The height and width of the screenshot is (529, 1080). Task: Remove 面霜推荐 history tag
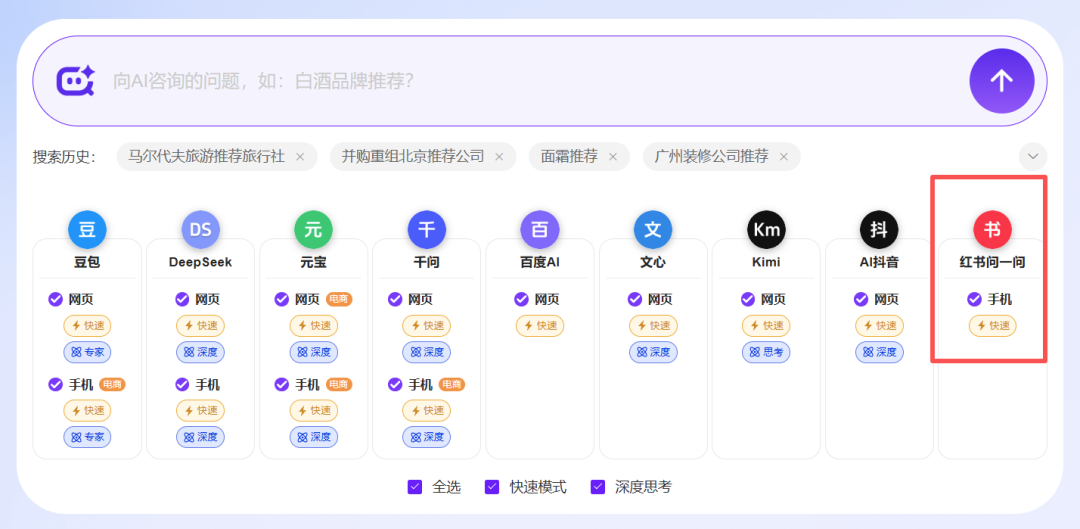(612, 157)
